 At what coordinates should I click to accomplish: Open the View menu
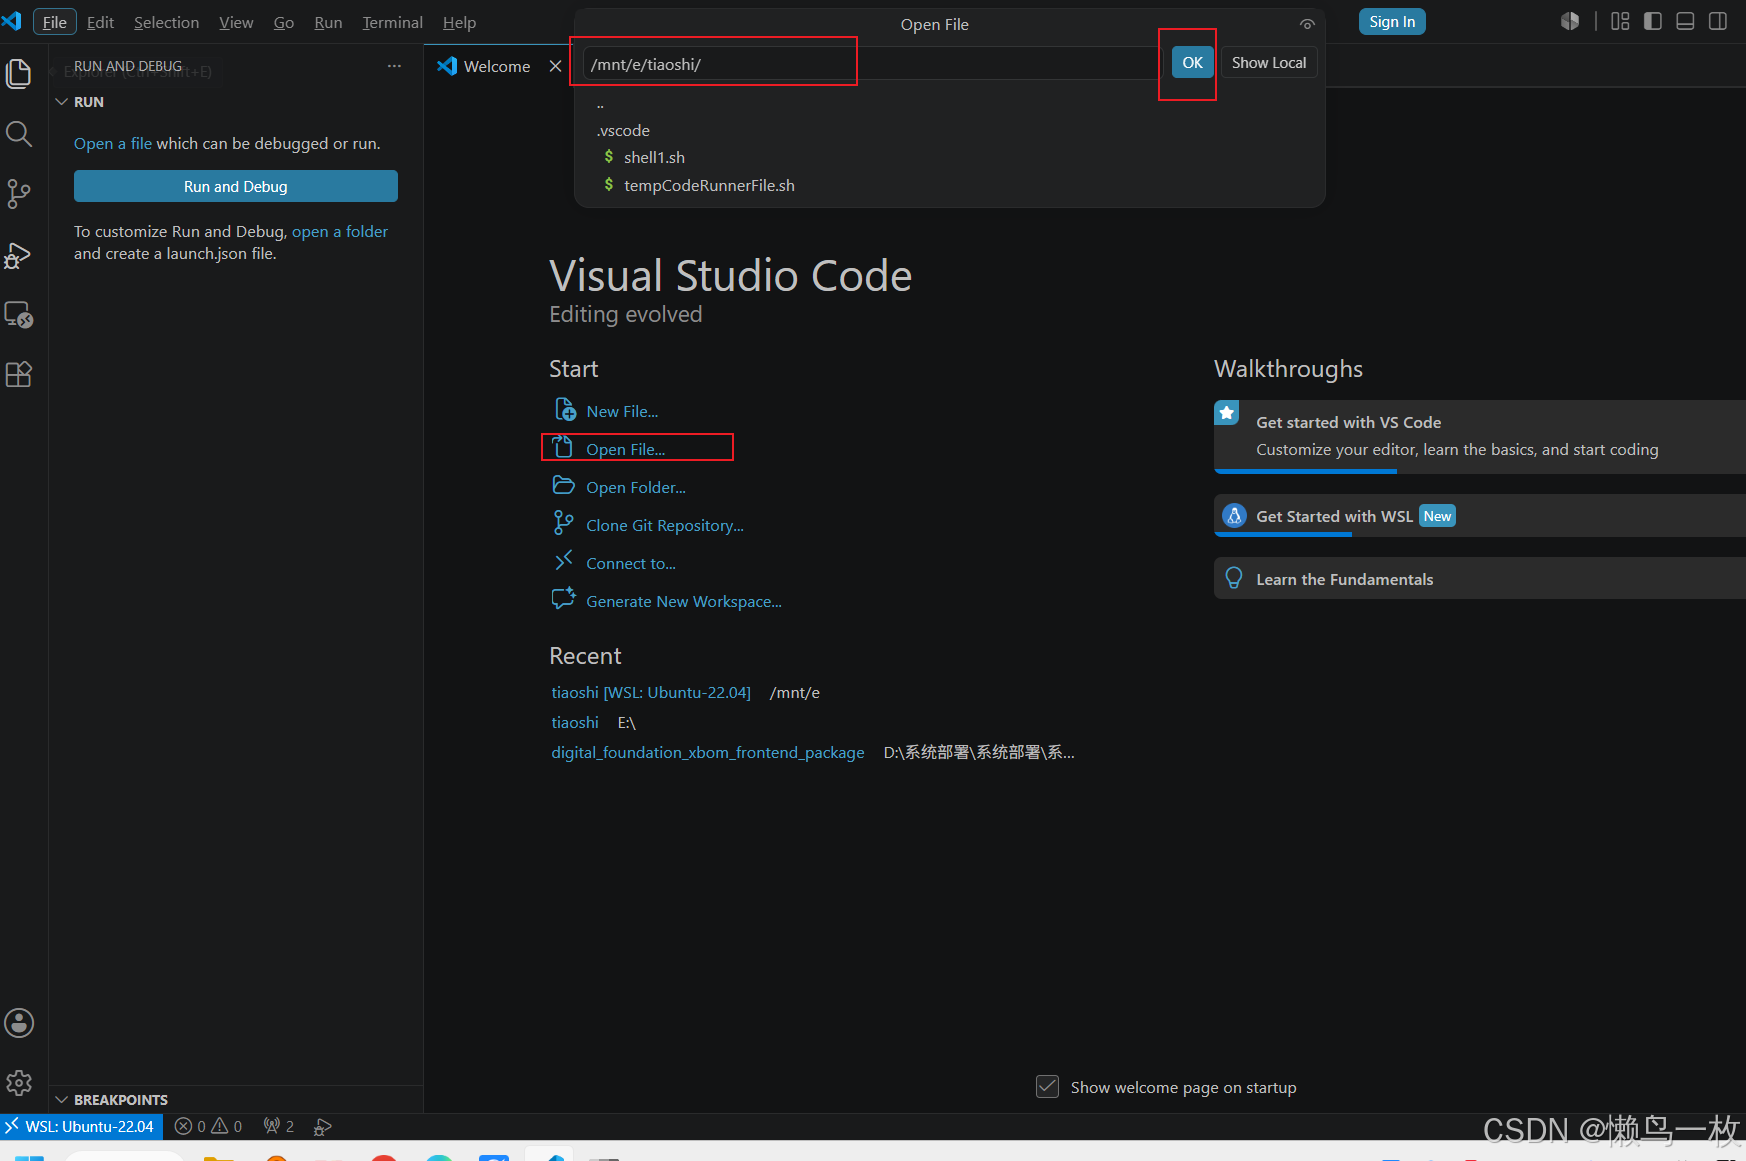(236, 22)
